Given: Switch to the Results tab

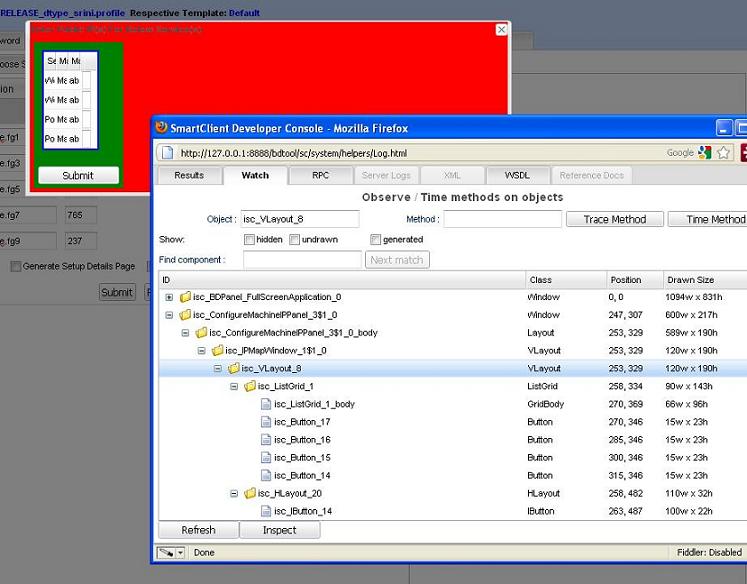Looking at the screenshot, I should click(x=189, y=175).
